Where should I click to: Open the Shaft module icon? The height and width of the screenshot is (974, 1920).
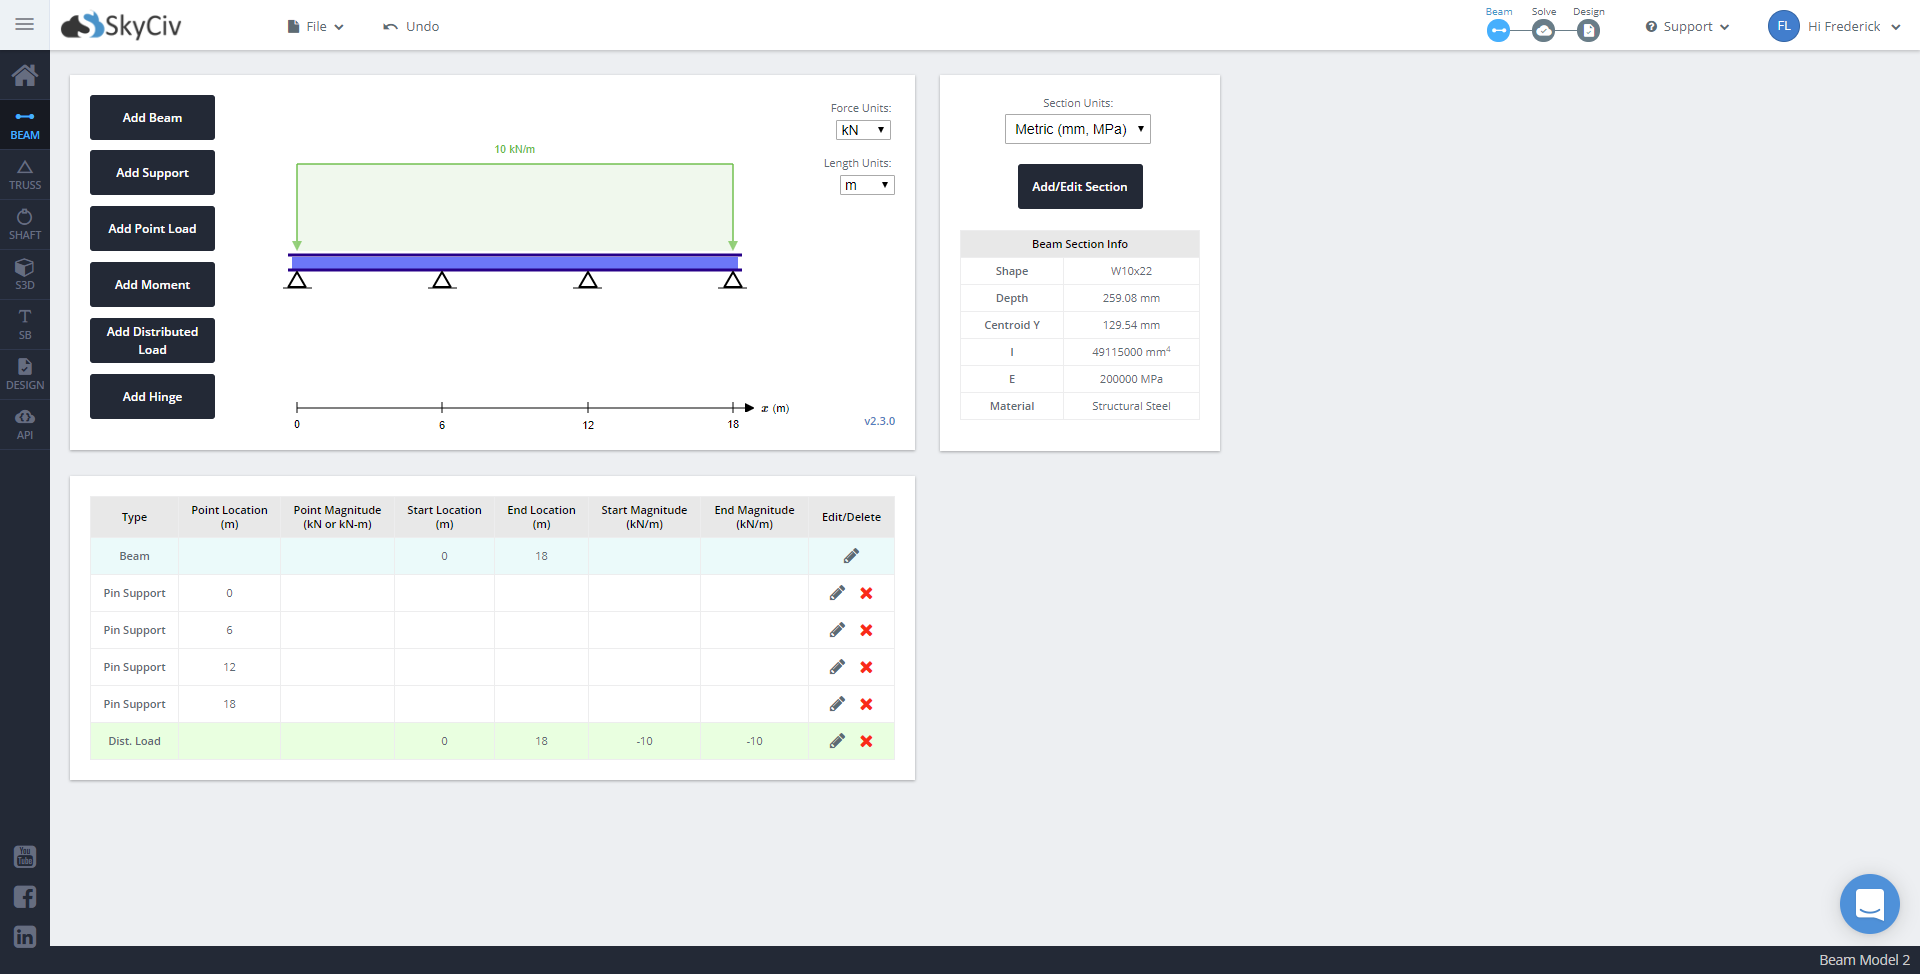(25, 225)
